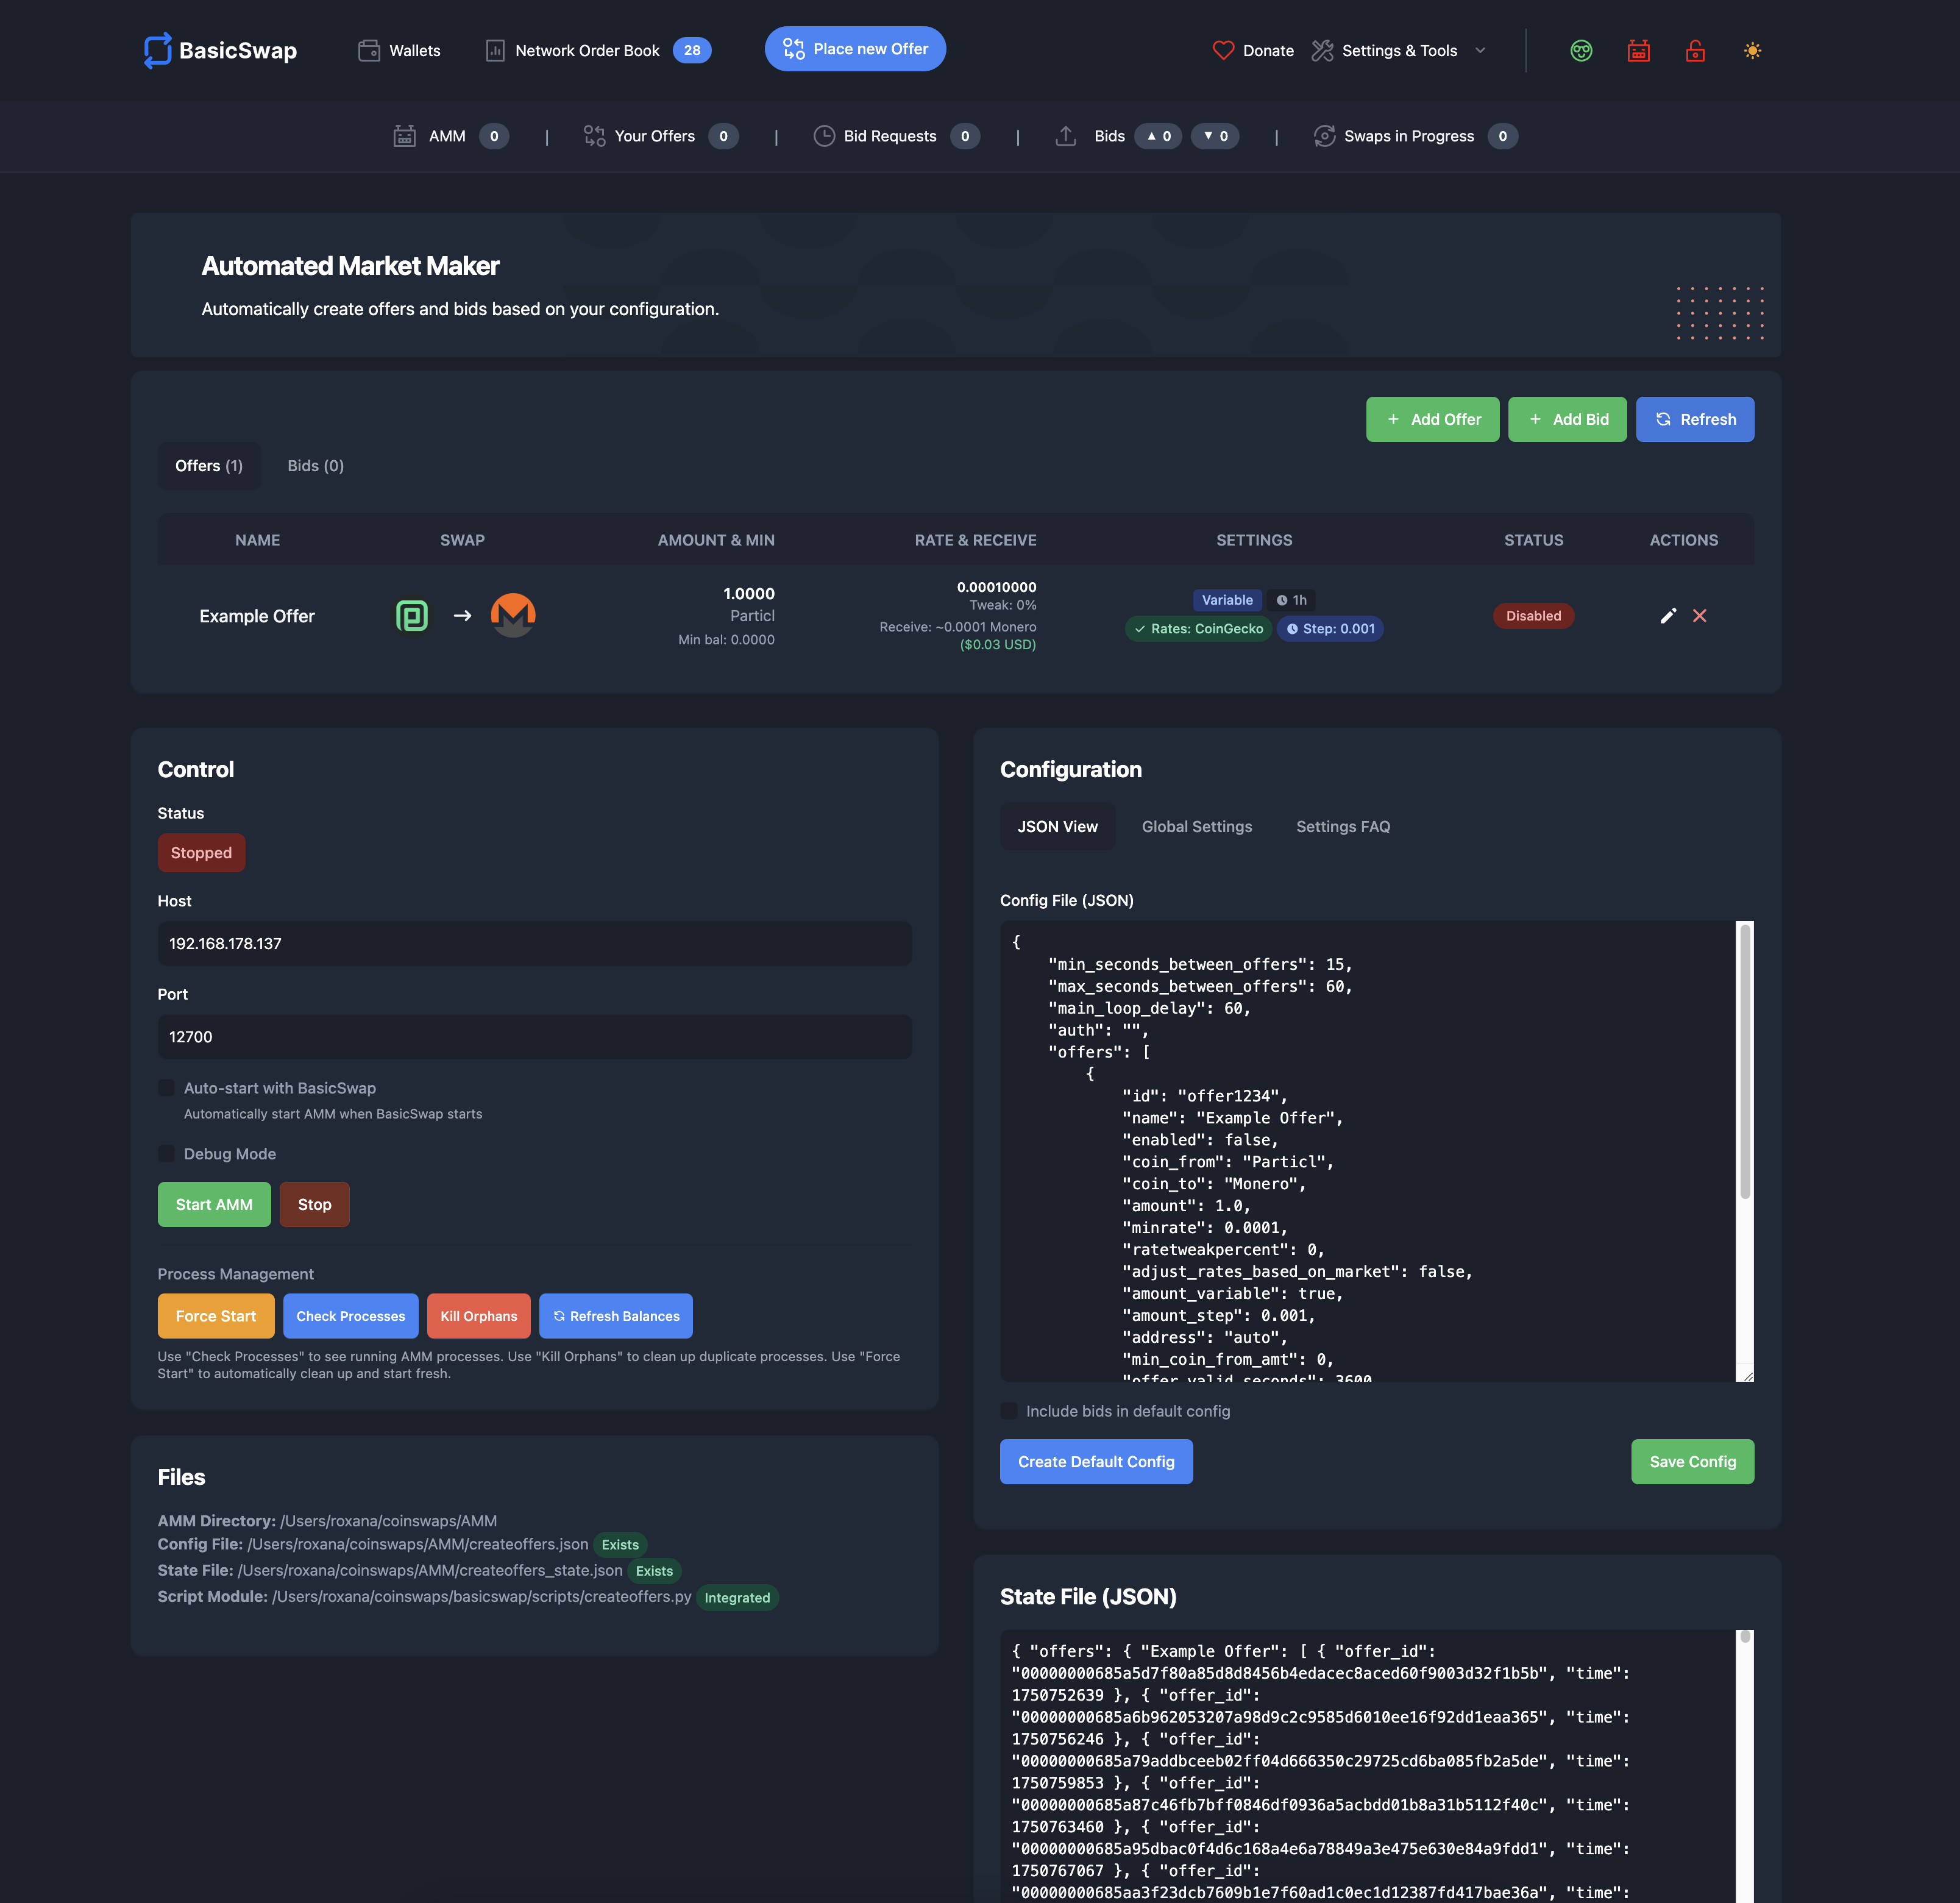This screenshot has height=1903, width=1960.
Task: Open the Bids descending filter
Action: [x=1215, y=136]
